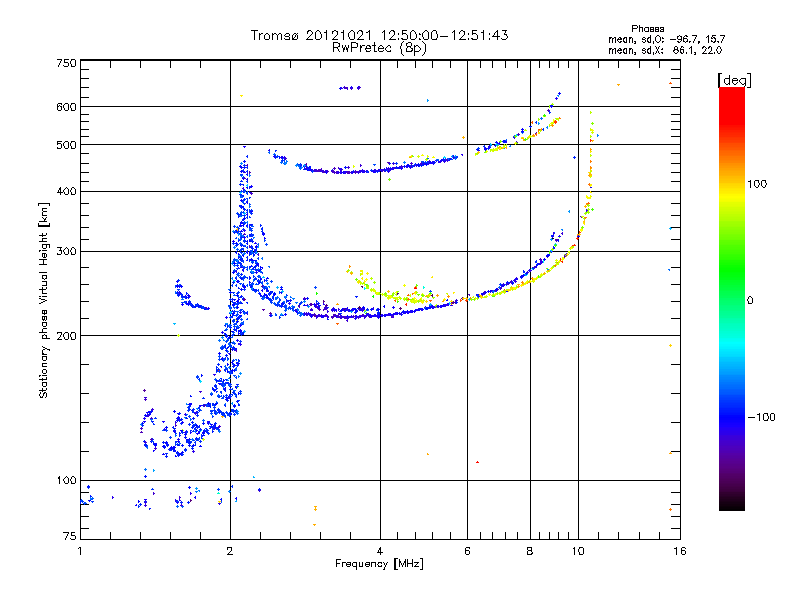The width and height of the screenshot is (800, 600).
Task: Click the y-axis tick label "750"
Action: pyautogui.click(x=66, y=63)
